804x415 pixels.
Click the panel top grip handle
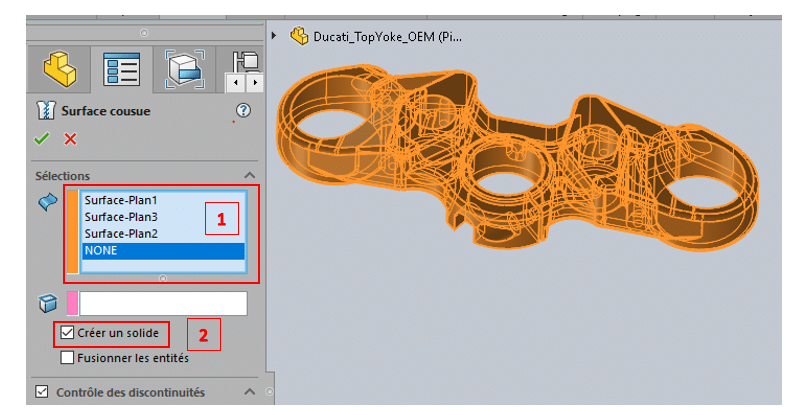tap(144, 33)
